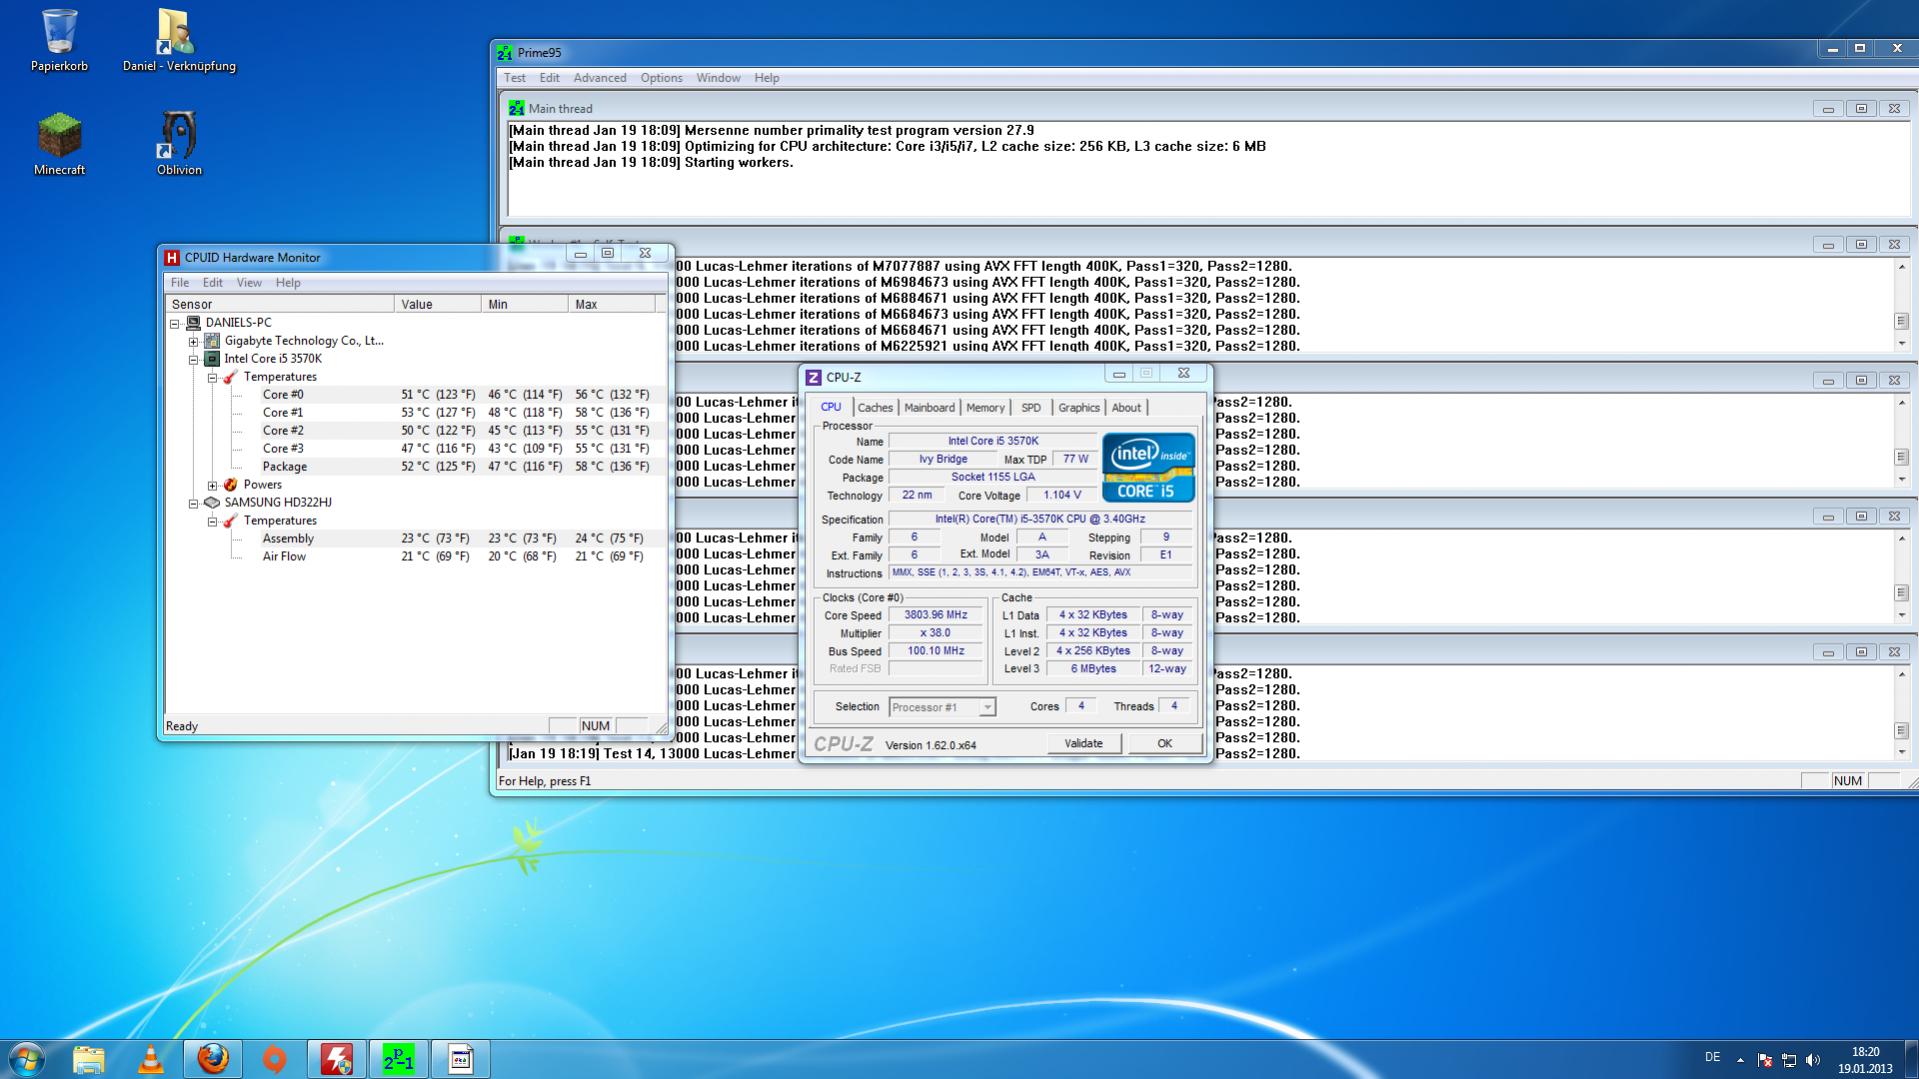Switch to Prime95 via its green taskbar icon
This screenshot has width=1919, height=1079.
point(398,1059)
